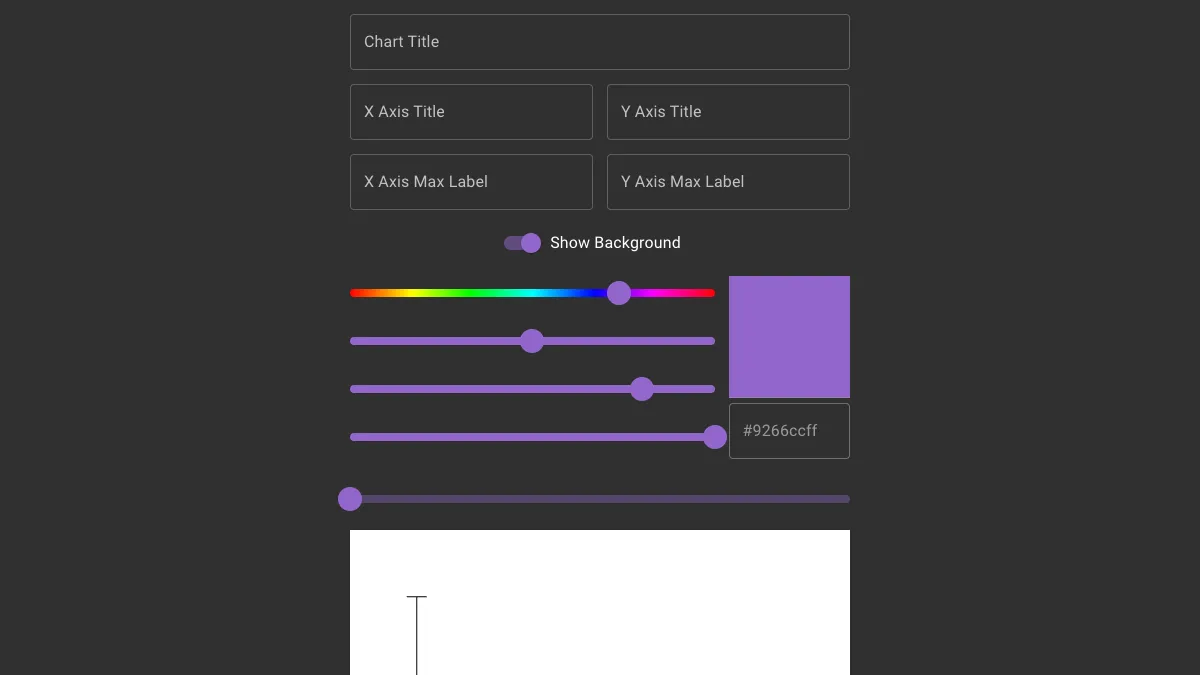This screenshot has width=1200, height=675.
Task: Click the middle of the bottom wide slider track
Action: [600, 499]
